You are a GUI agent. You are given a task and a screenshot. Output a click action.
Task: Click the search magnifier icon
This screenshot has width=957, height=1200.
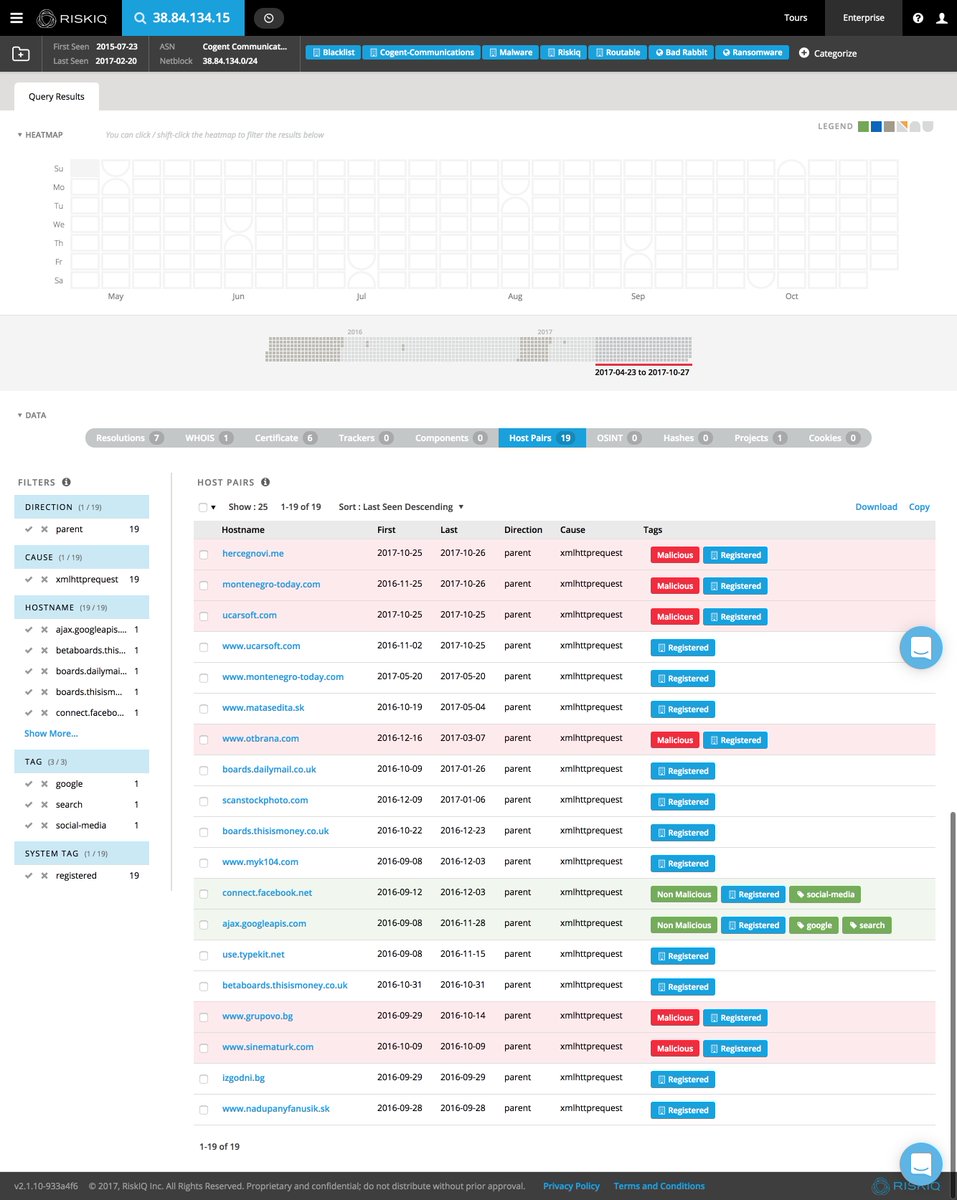click(140, 18)
